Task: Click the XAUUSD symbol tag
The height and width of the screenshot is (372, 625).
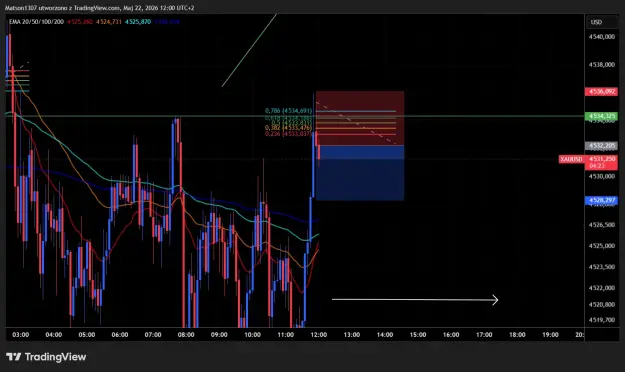Action: click(x=571, y=159)
